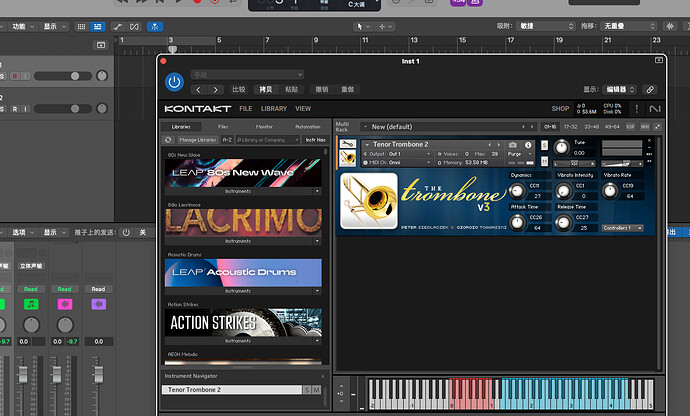Image resolution: width=690 pixels, height=416 pixels.
Task: Click the camera snapshot icon
Action: 513,145
